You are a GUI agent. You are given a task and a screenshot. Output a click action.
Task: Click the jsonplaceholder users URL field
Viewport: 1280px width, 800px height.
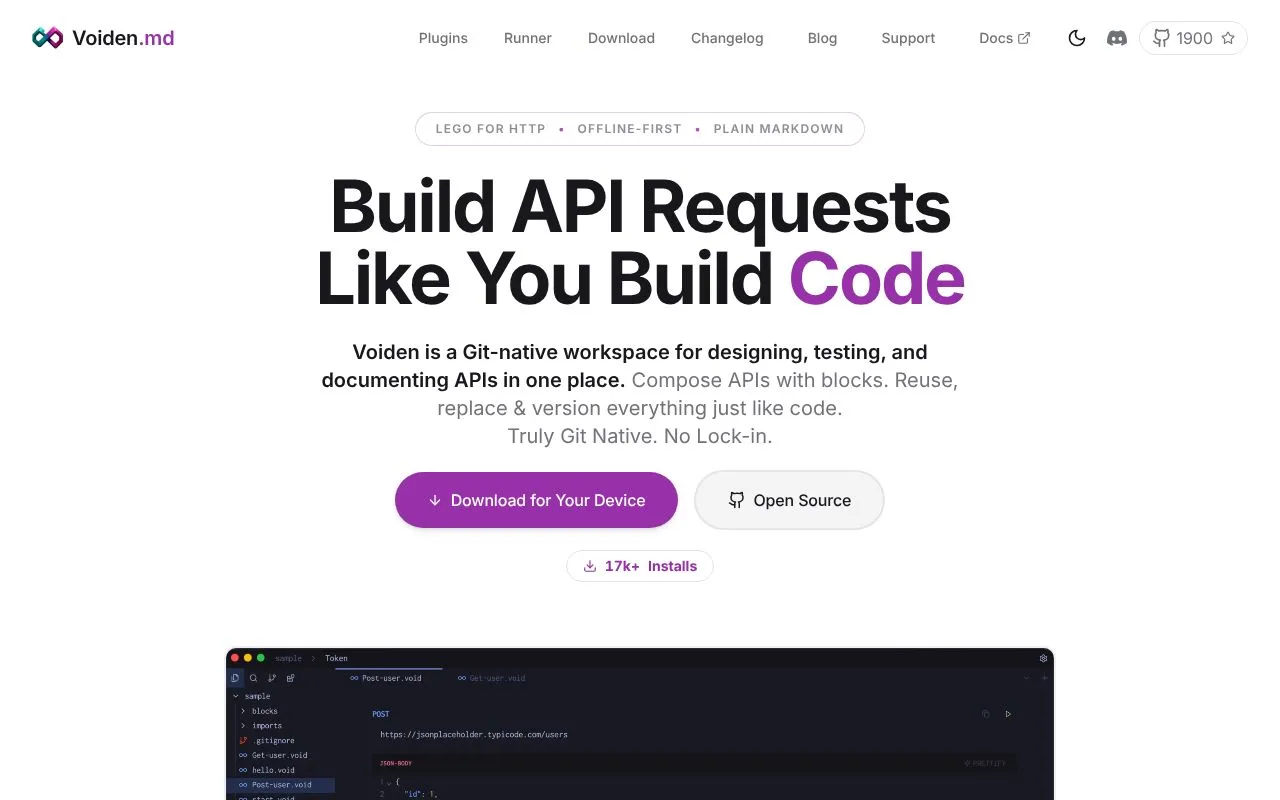474,735
